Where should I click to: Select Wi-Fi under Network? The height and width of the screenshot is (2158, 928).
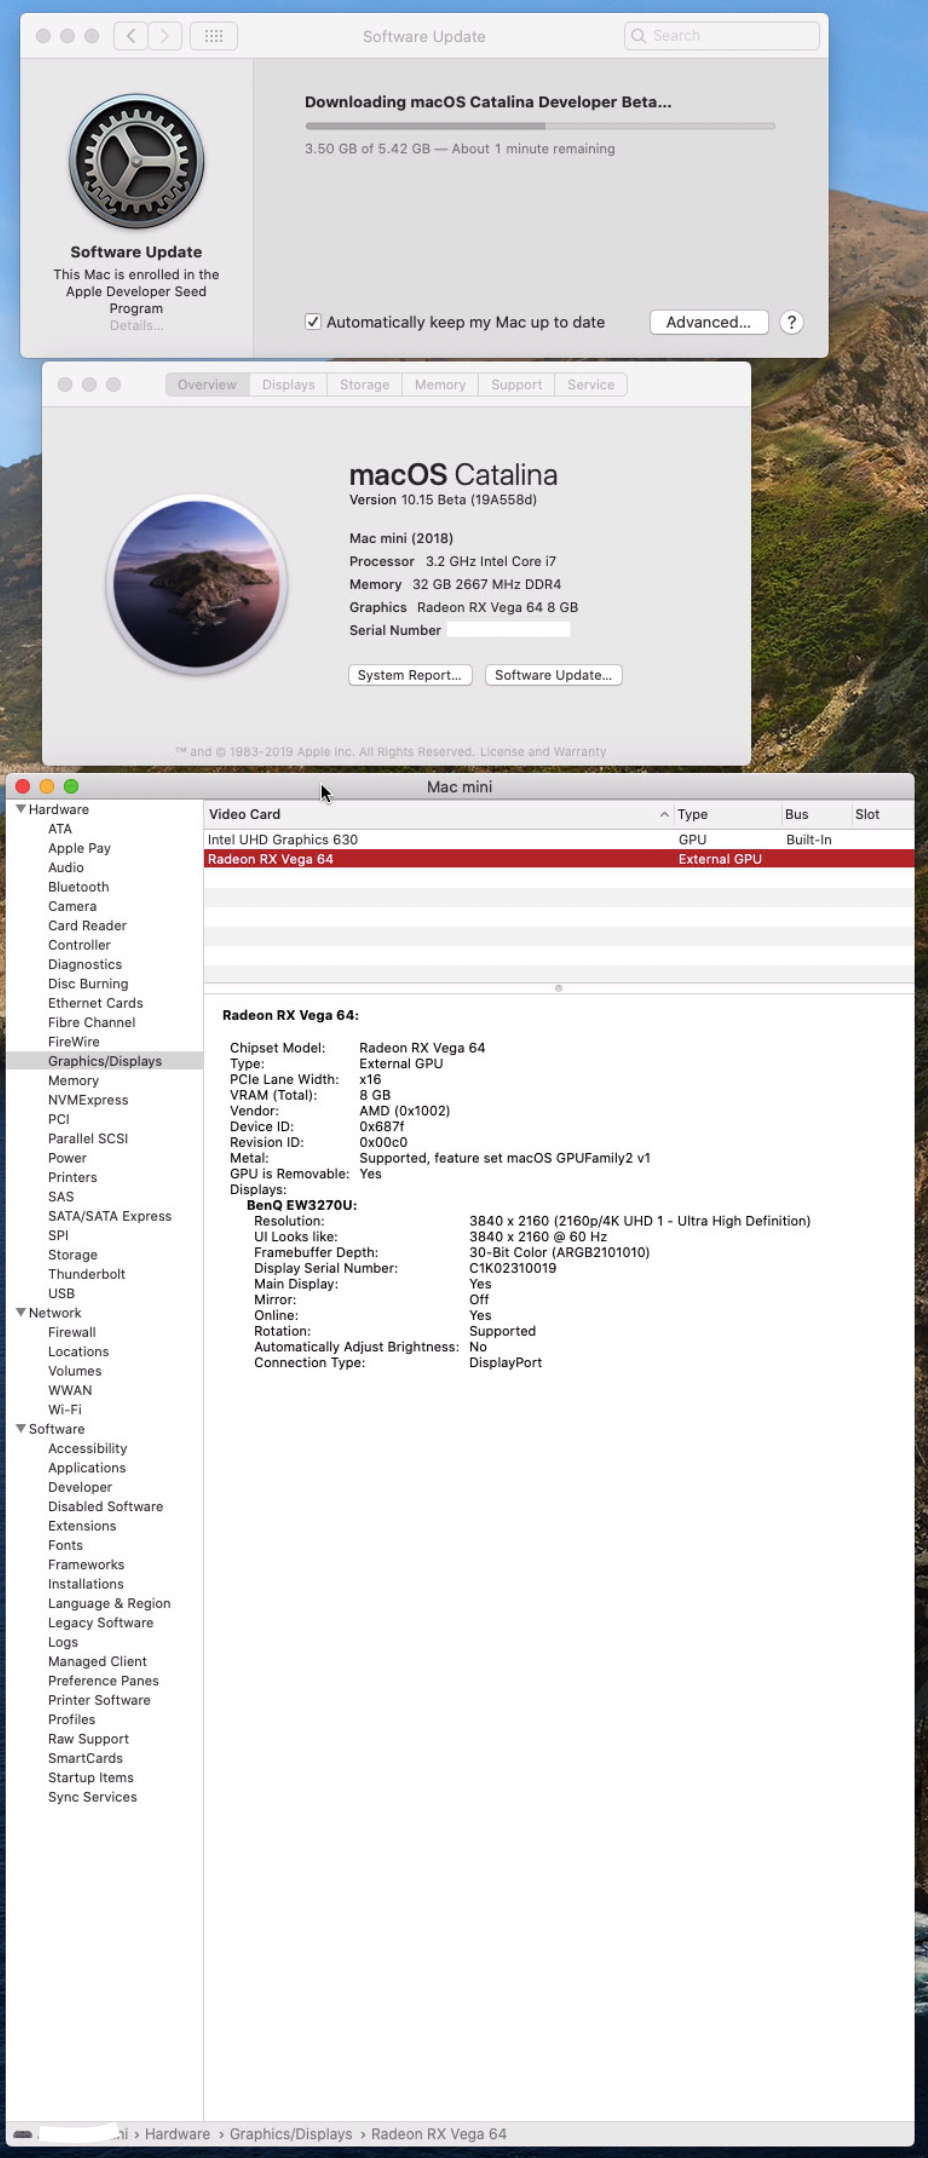tap(65, 1410)
